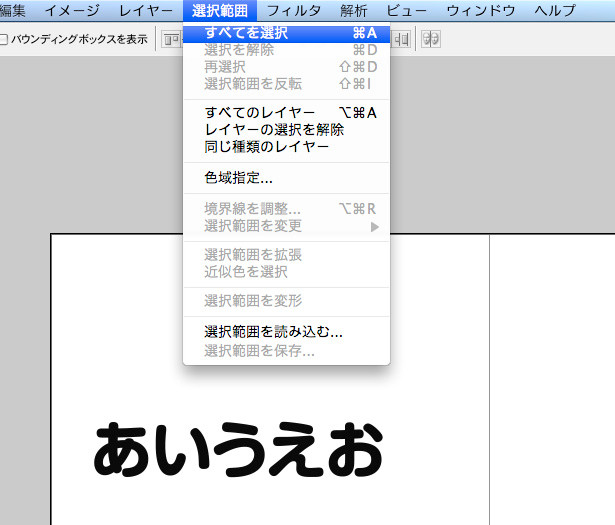Toggle バウンディングボックスを表示 checkbox
Screen dimensions: 615x525
tap(4, 39)
